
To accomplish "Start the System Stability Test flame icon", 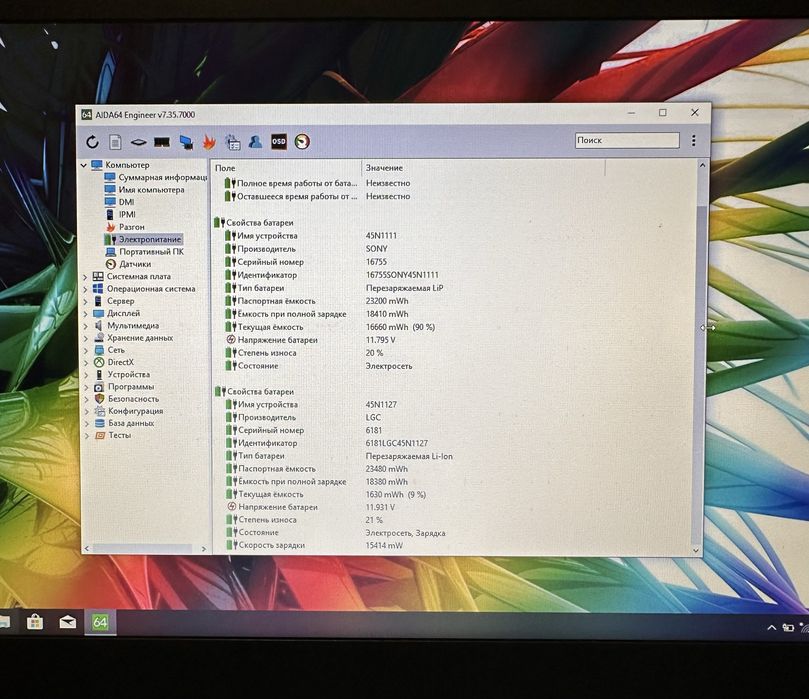I will click(209, 142).
